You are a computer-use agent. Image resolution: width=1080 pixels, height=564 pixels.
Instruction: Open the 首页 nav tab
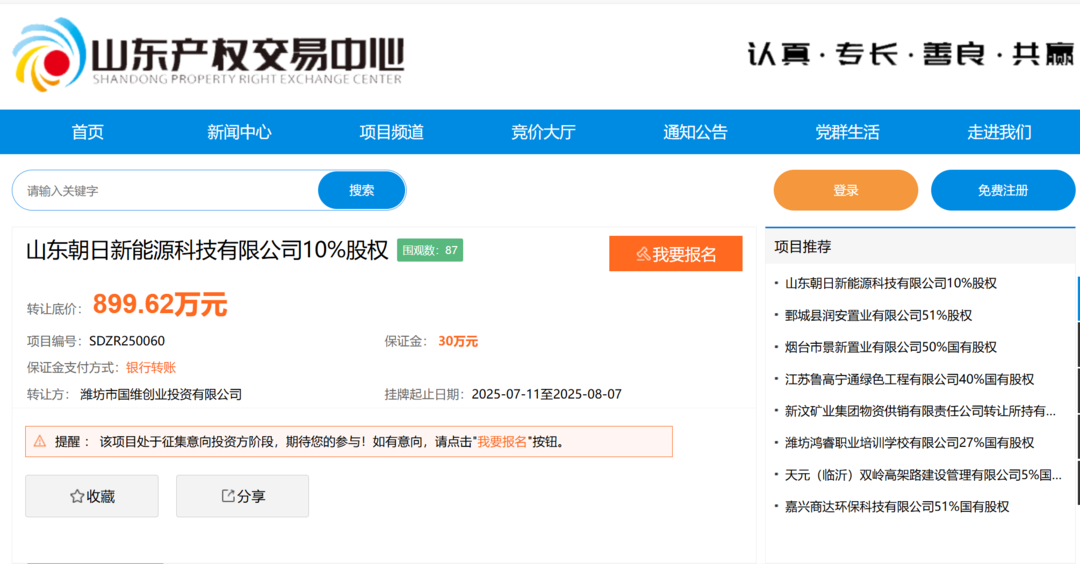[87, 132]
